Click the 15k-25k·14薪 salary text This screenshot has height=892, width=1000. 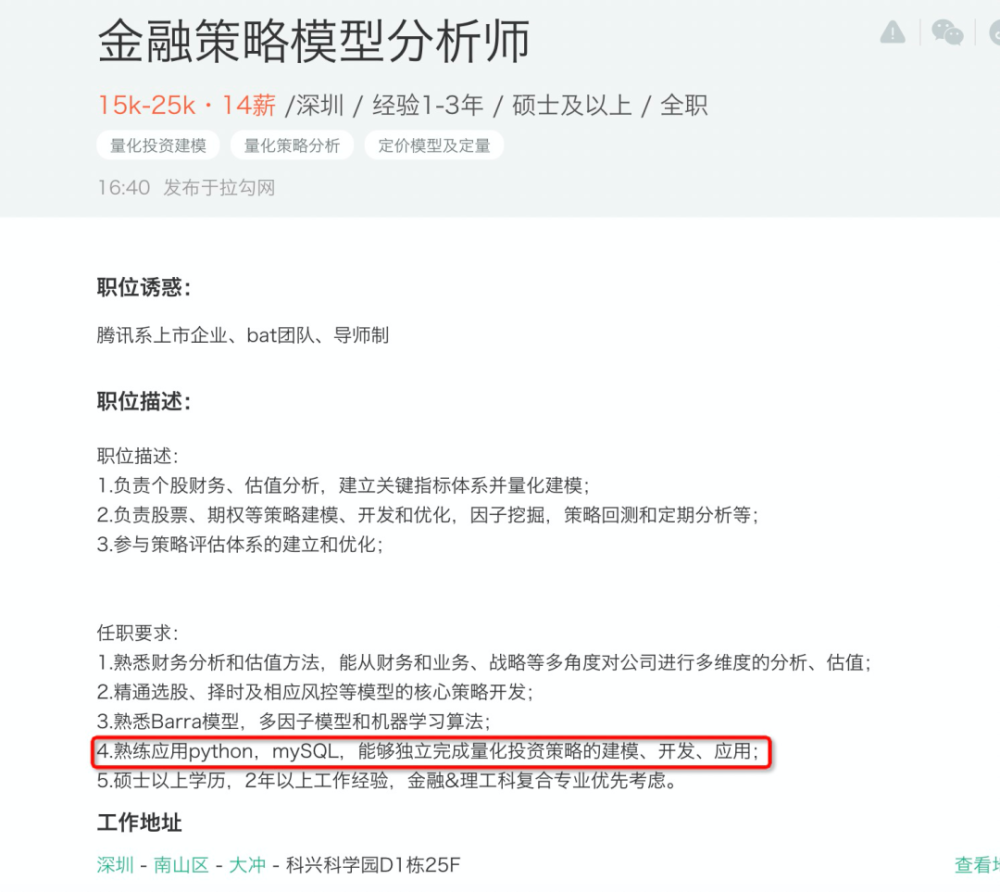(186, 105)
